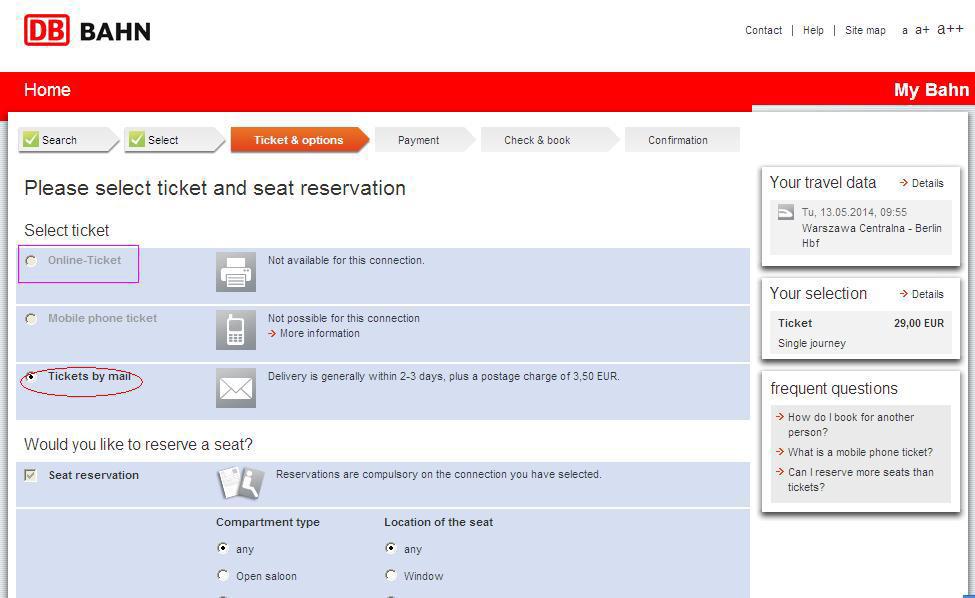Image resolution: width=975 pixels, height=598 pixels.
Task: Select the Online-Ticket radio button
Action: (30, 261)
